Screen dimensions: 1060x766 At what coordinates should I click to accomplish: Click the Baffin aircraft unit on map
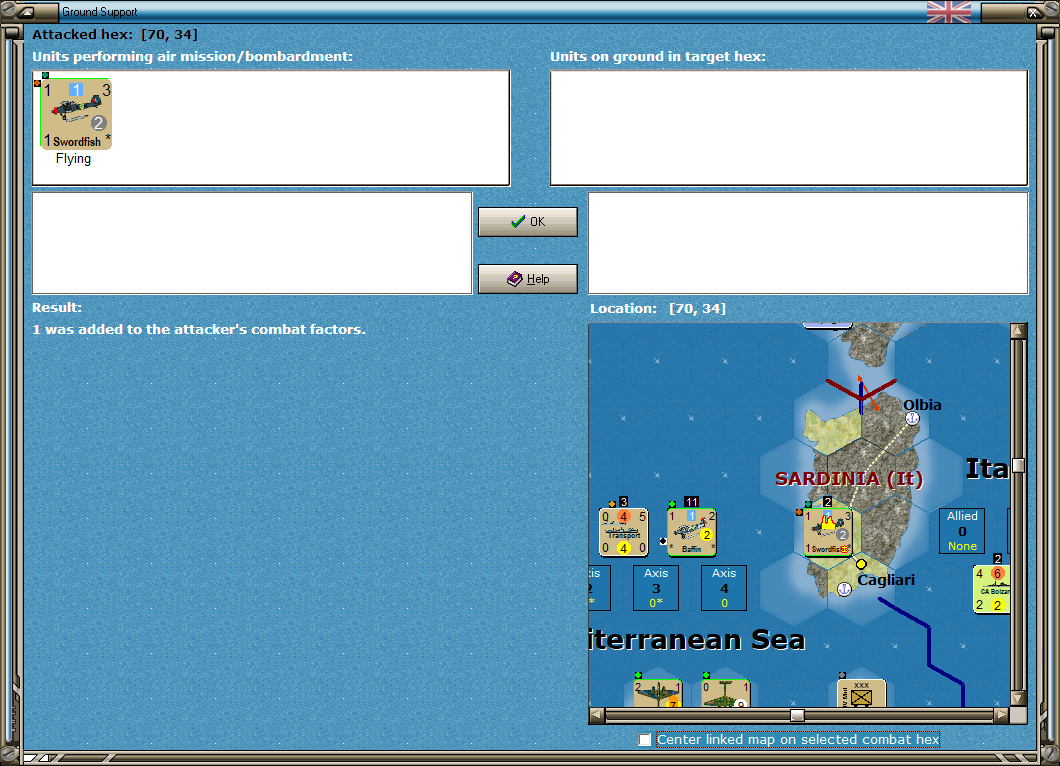[x=692, y=532]
